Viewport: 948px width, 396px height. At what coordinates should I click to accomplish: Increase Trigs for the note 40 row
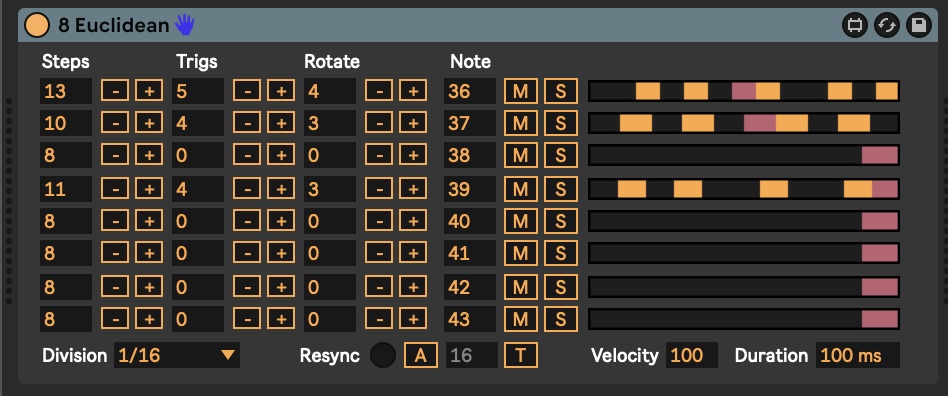pyautogui.click(x=281, y=221)
